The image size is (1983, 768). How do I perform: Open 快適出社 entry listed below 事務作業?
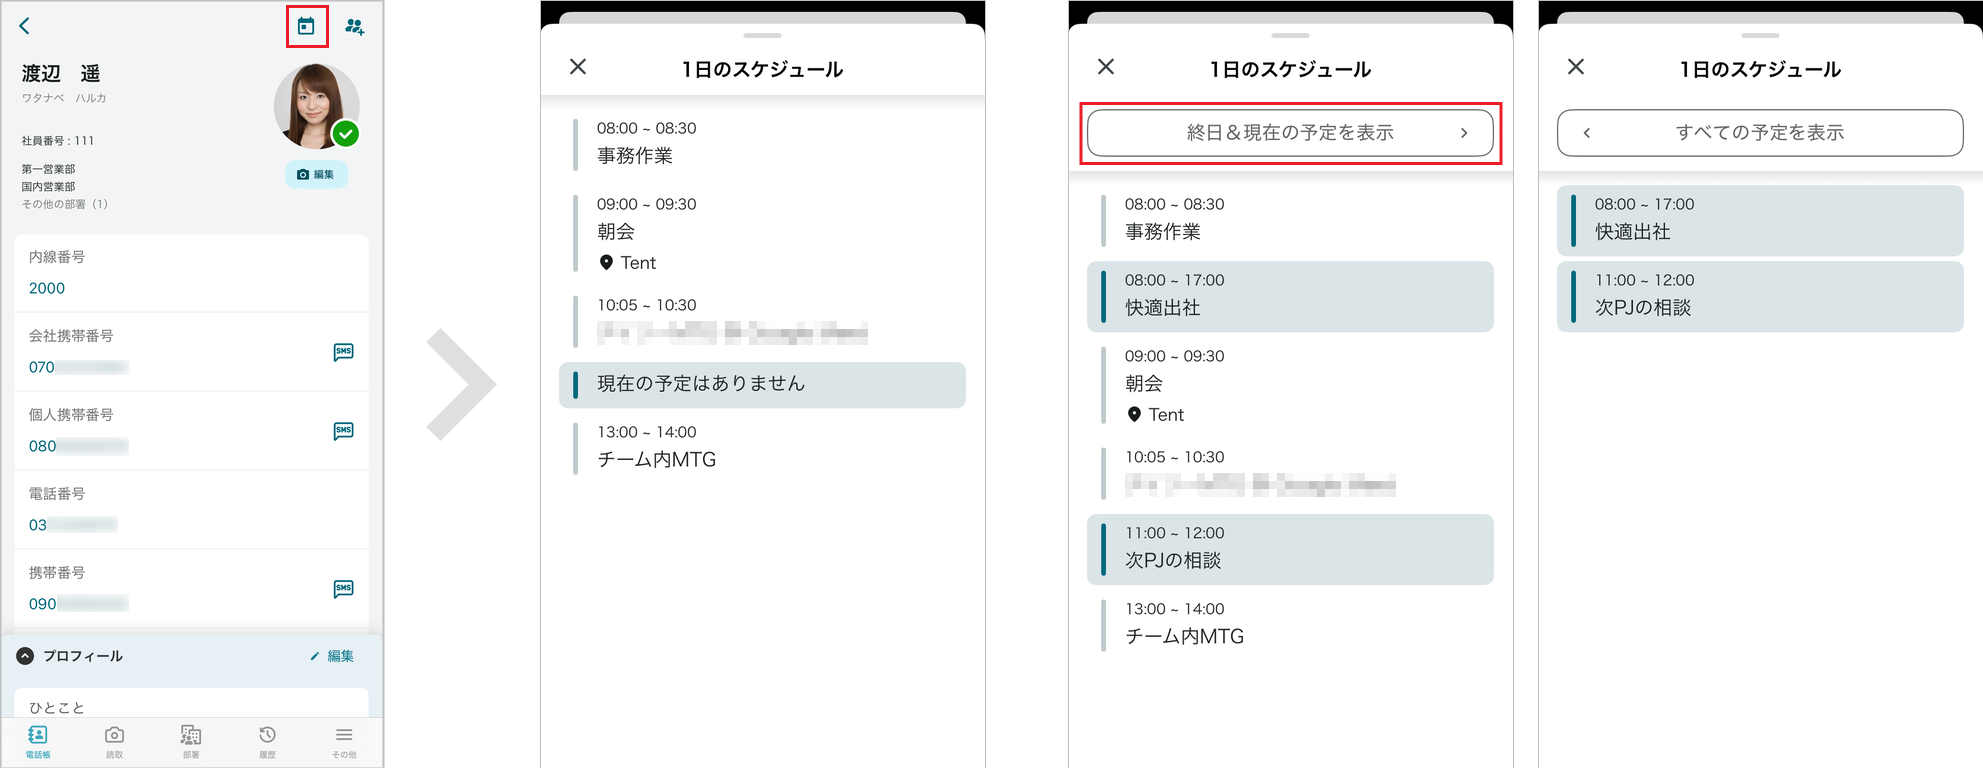click(1290, 296)
